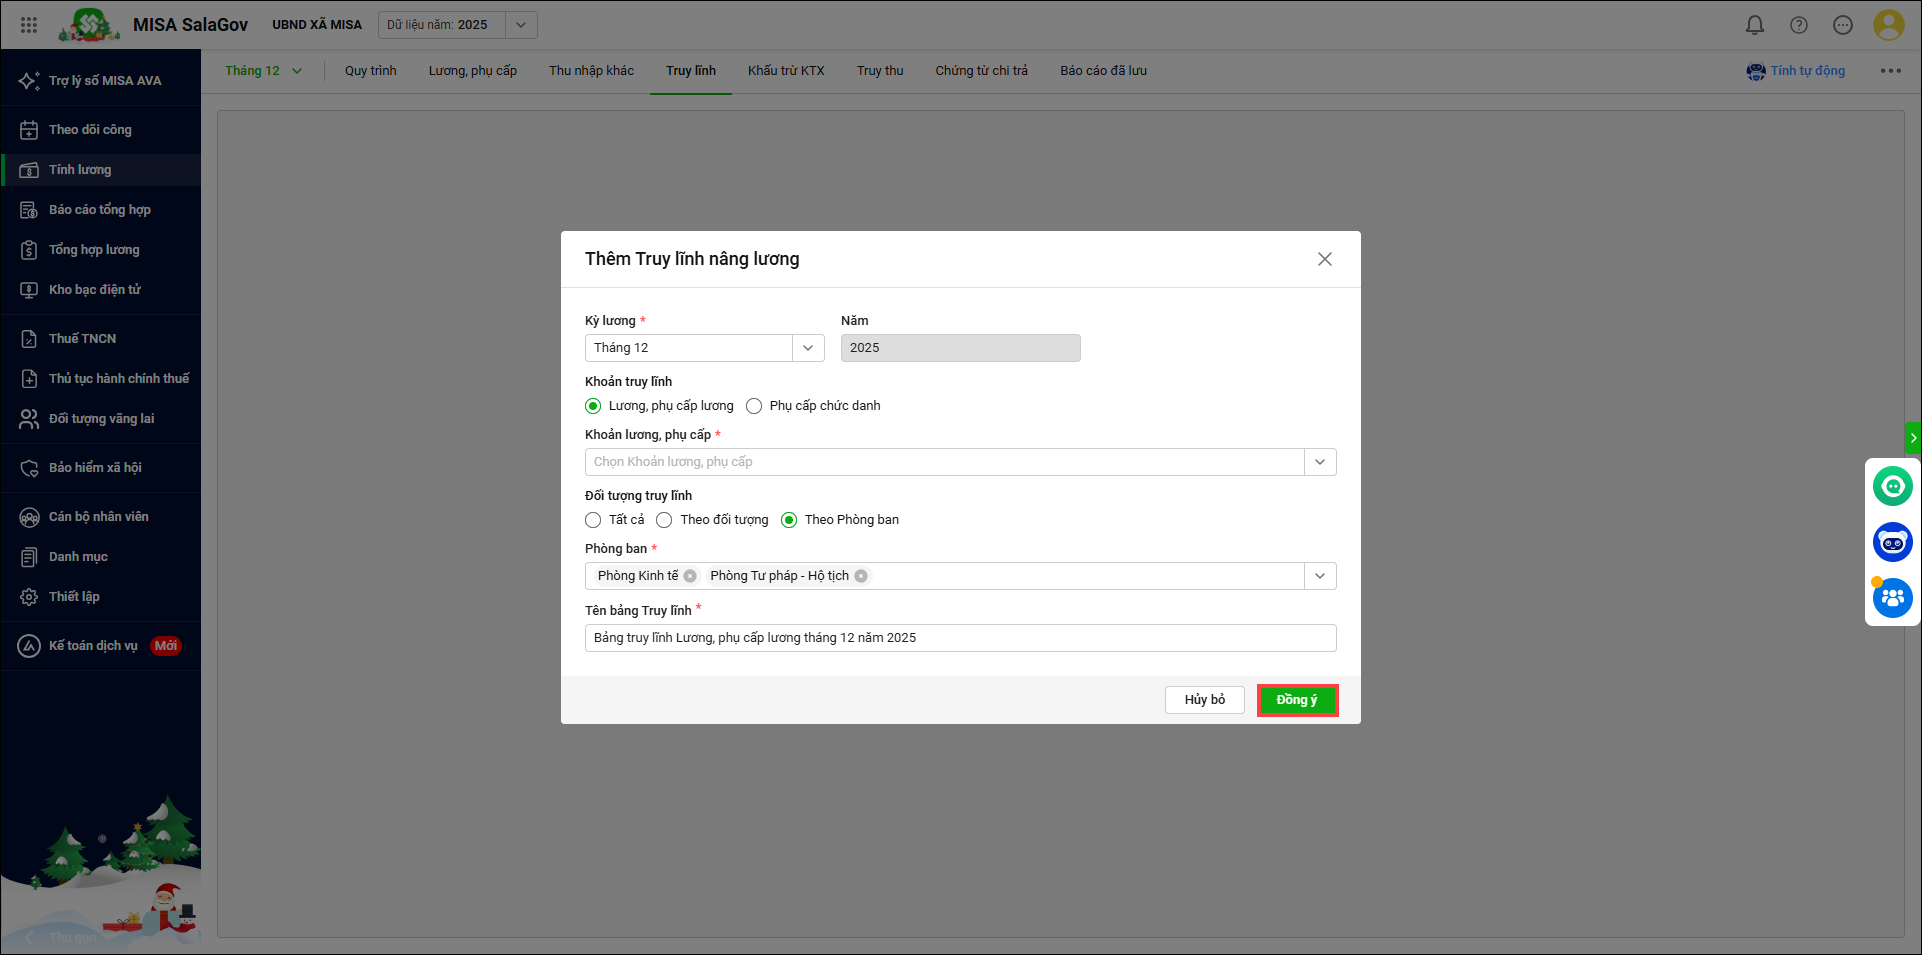The image size is (1922, 955).
Task: Open Khoản lương, phụ cấp dropdown
Action: pos(1319,462)
